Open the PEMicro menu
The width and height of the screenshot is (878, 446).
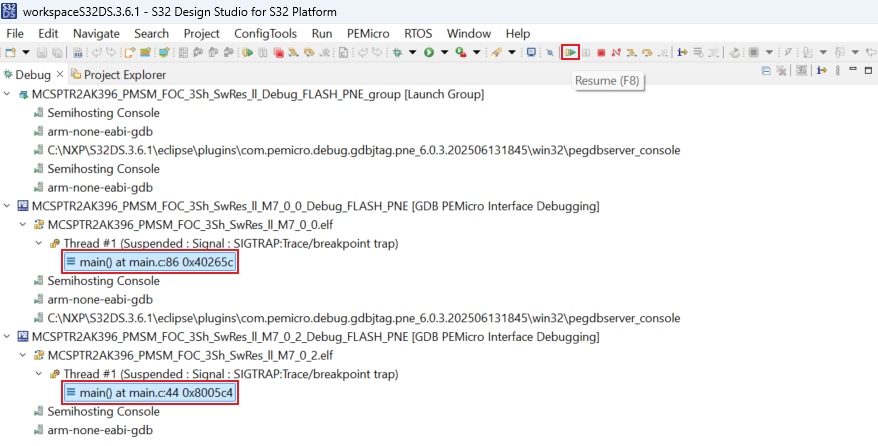click(368, 33)
